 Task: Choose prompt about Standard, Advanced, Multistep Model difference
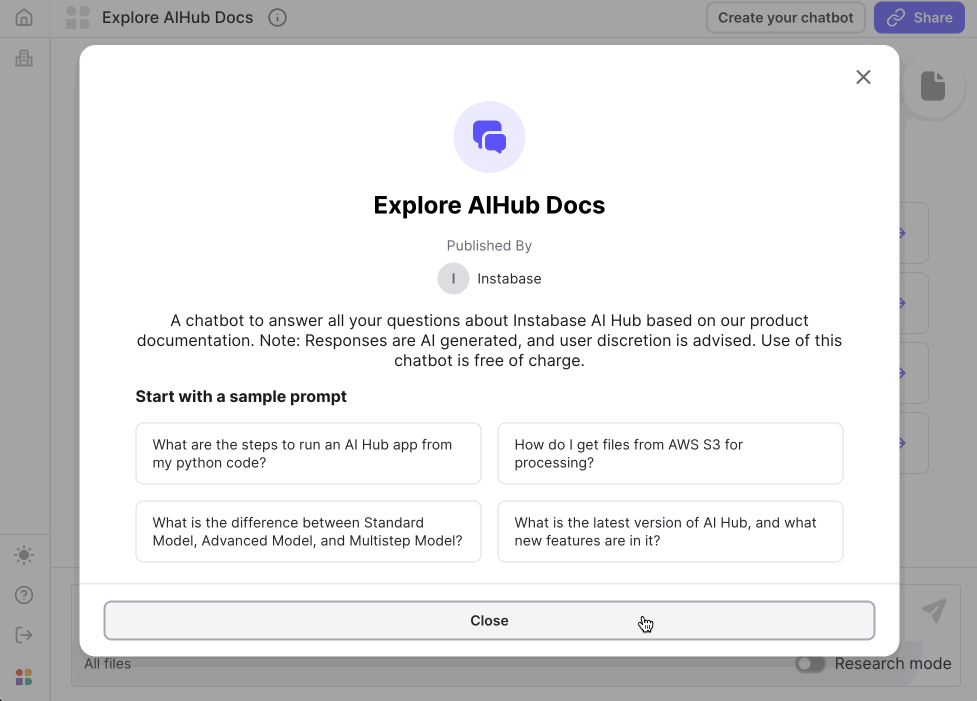click(308, 532)
